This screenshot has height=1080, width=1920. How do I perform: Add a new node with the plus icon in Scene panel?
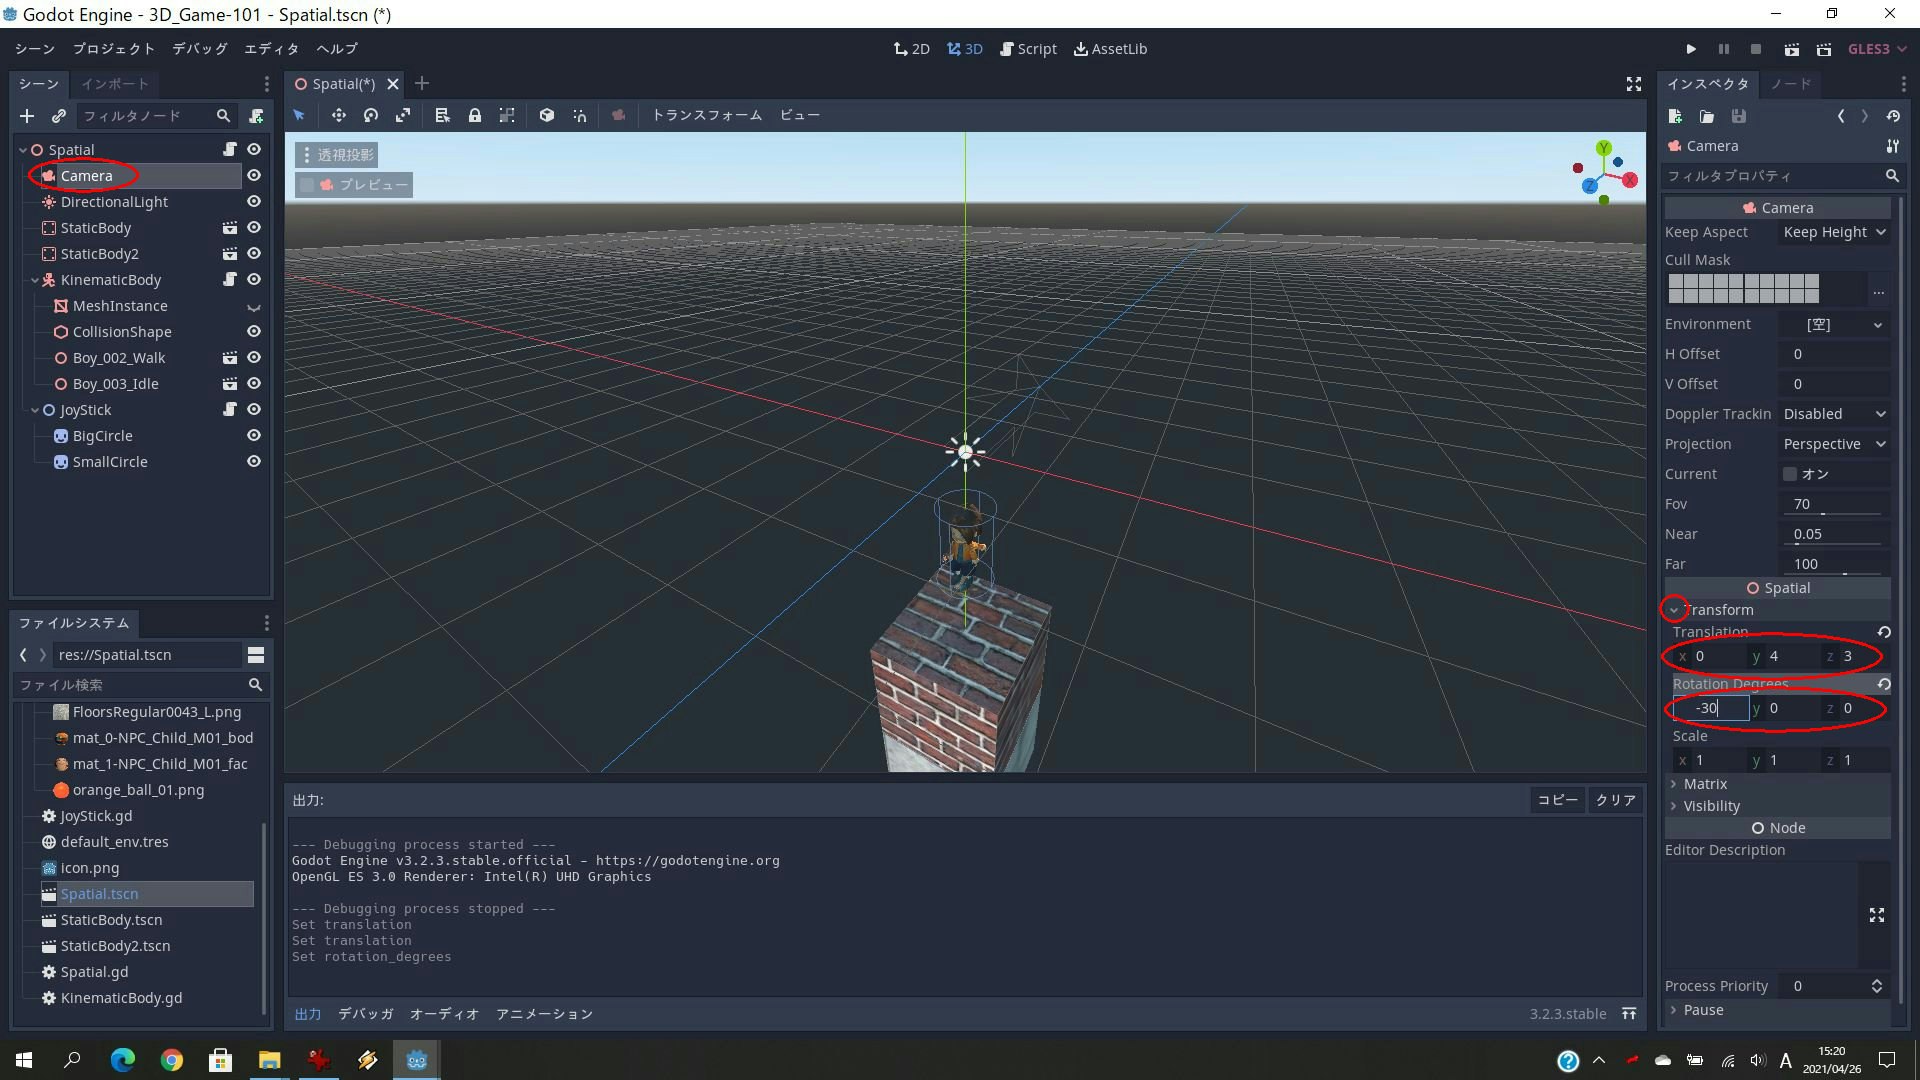tap(26, 116)
